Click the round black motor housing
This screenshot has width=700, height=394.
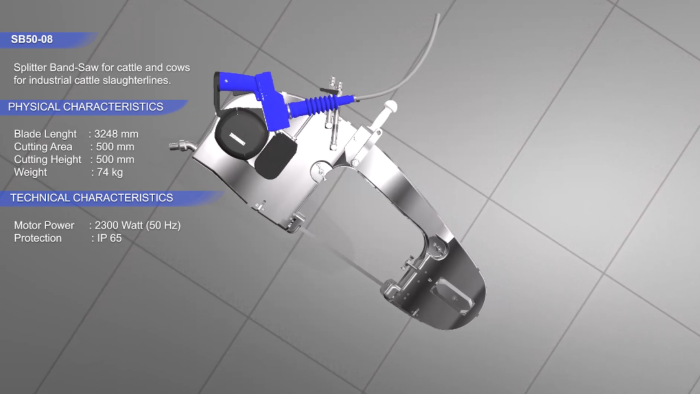(x=241, y=134)
